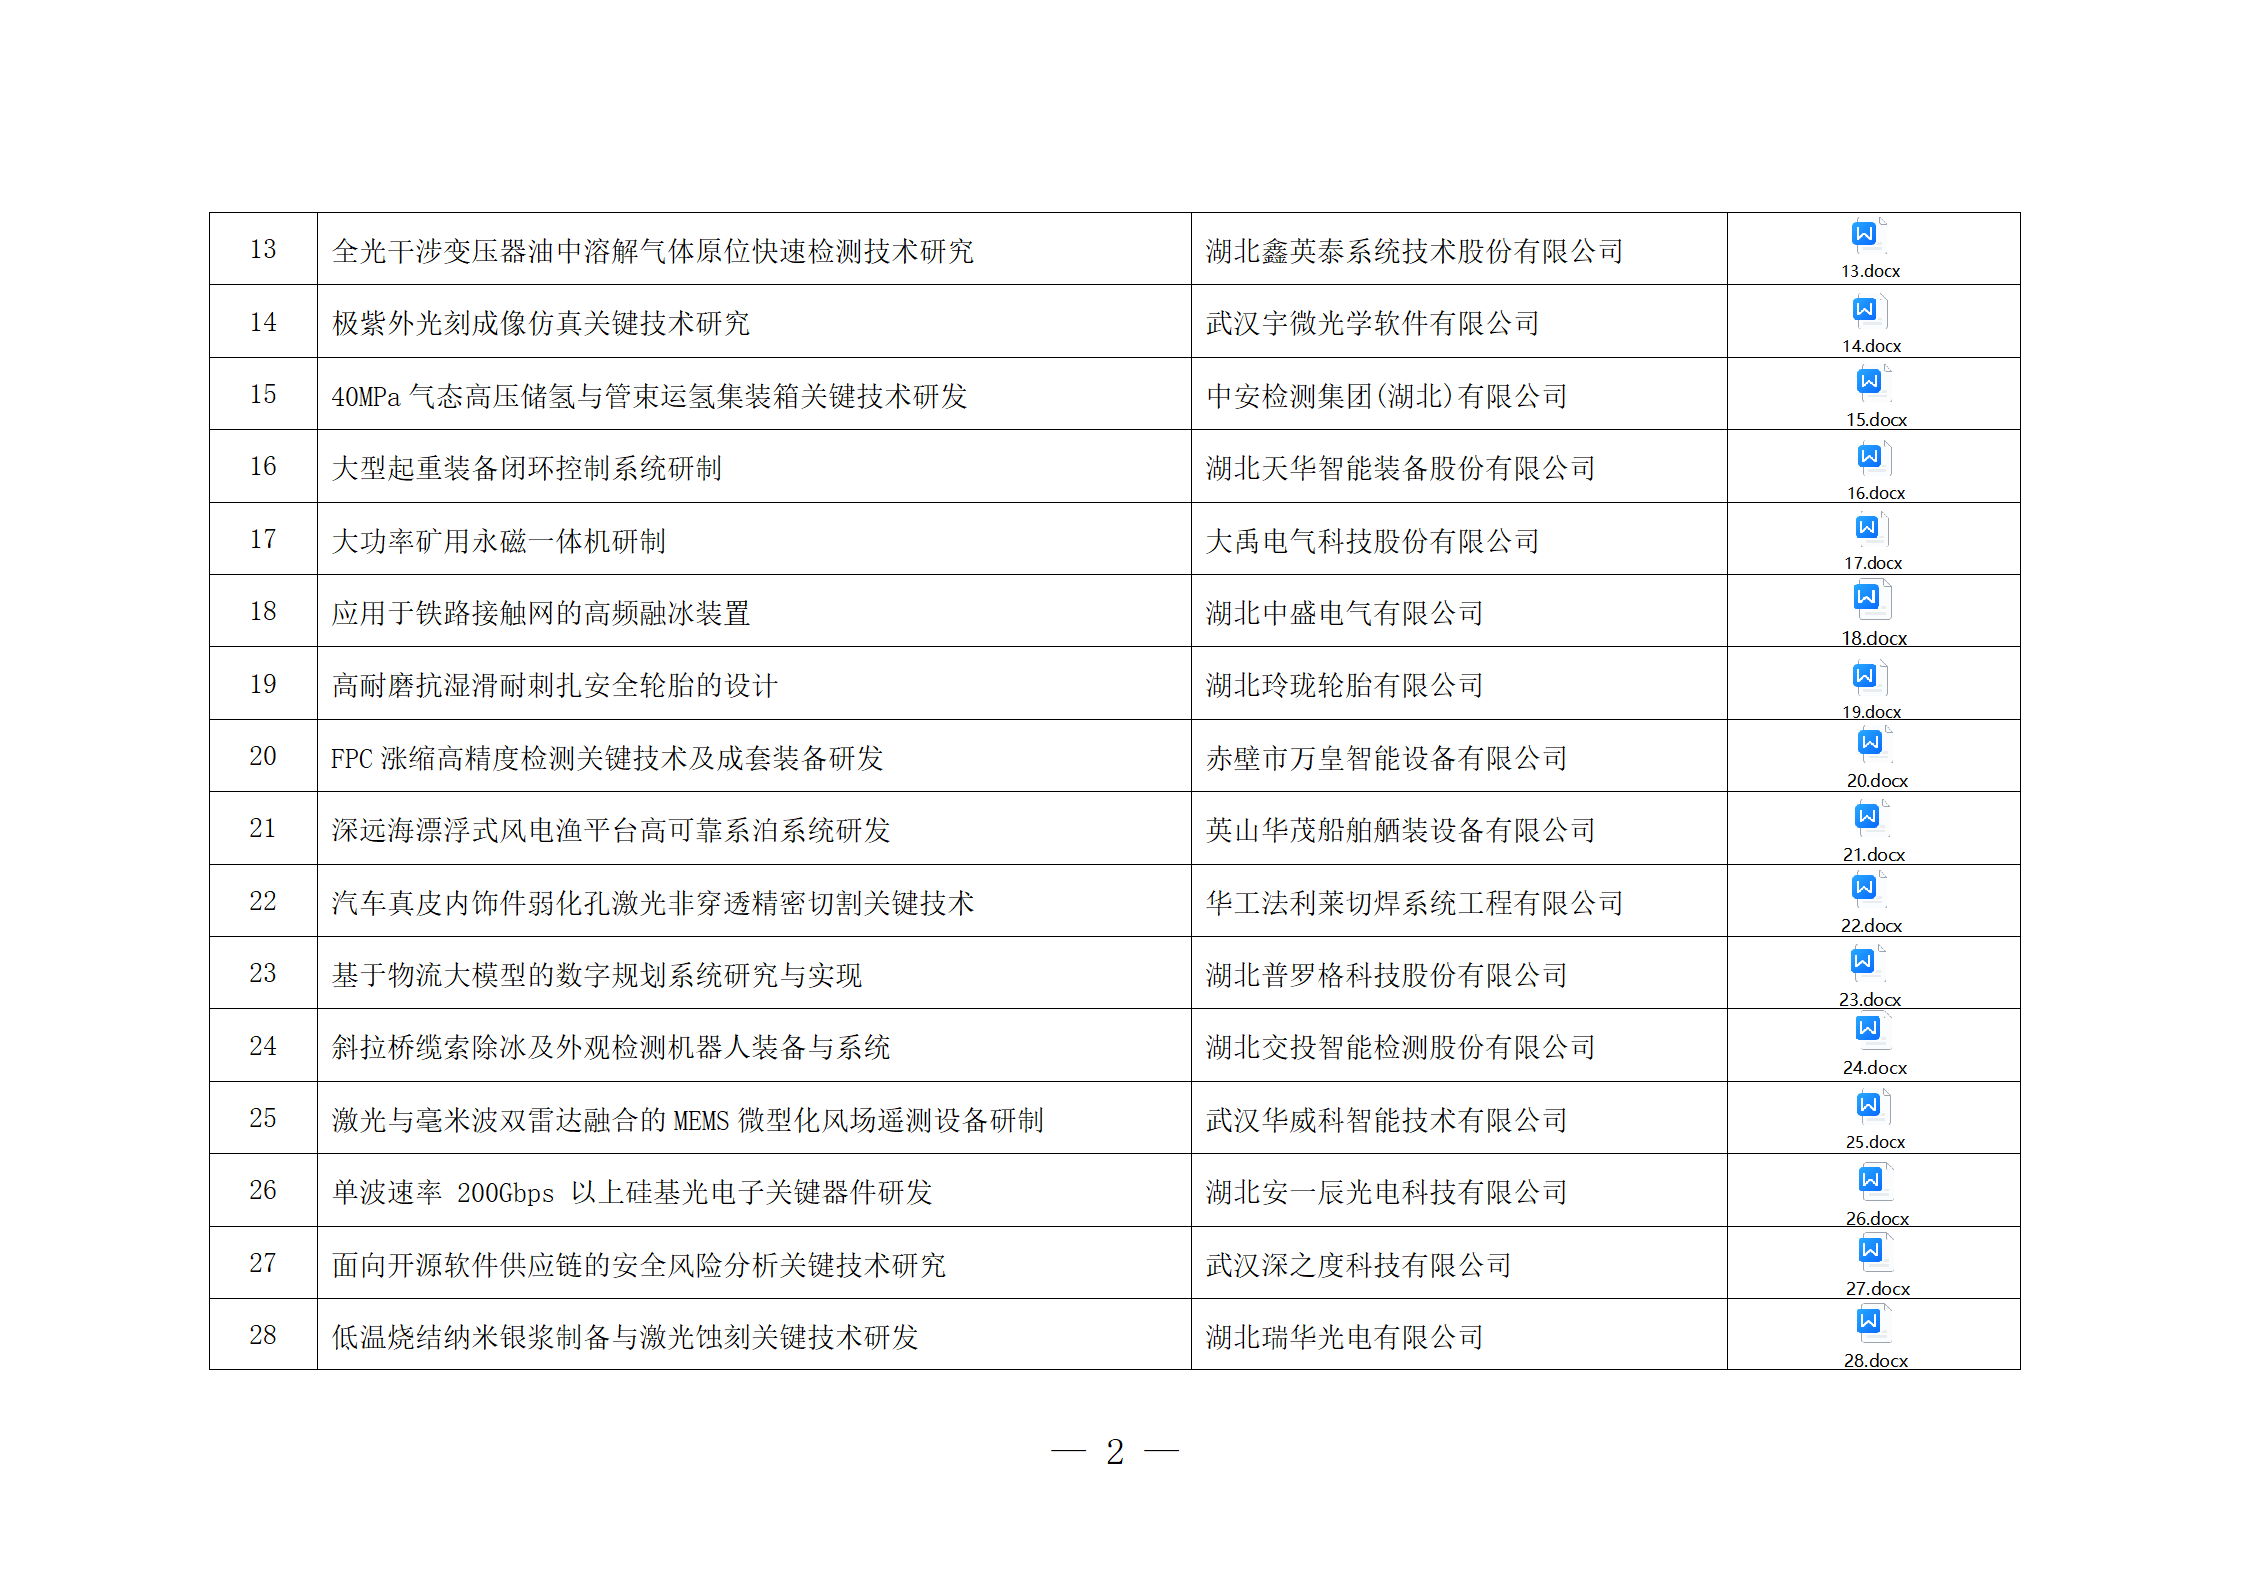Click row number 22 cell
The height and width of the screenshot is (1587, 2245).
click(263, 901)
